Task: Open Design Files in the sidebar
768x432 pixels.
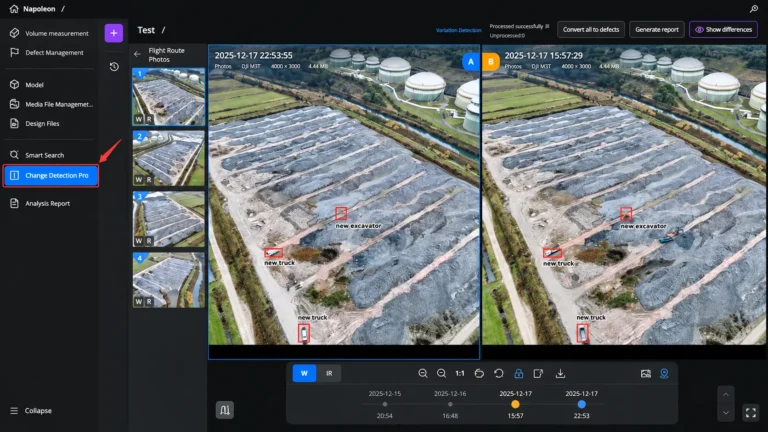Action: [35, 123]
